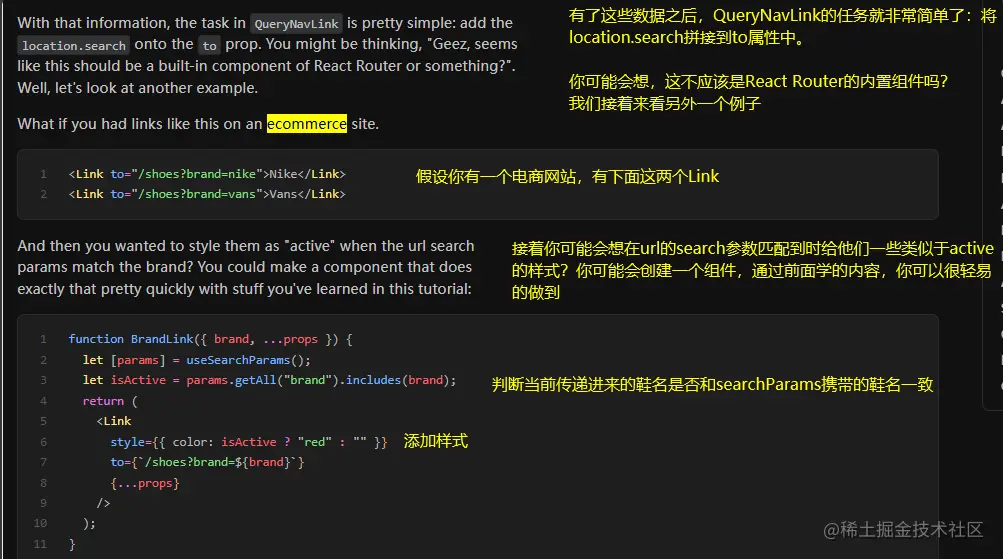Click the sentence 'What if you had links like this'
Viewport: 1003px width, 559px height.
click(x=198, y=123)
